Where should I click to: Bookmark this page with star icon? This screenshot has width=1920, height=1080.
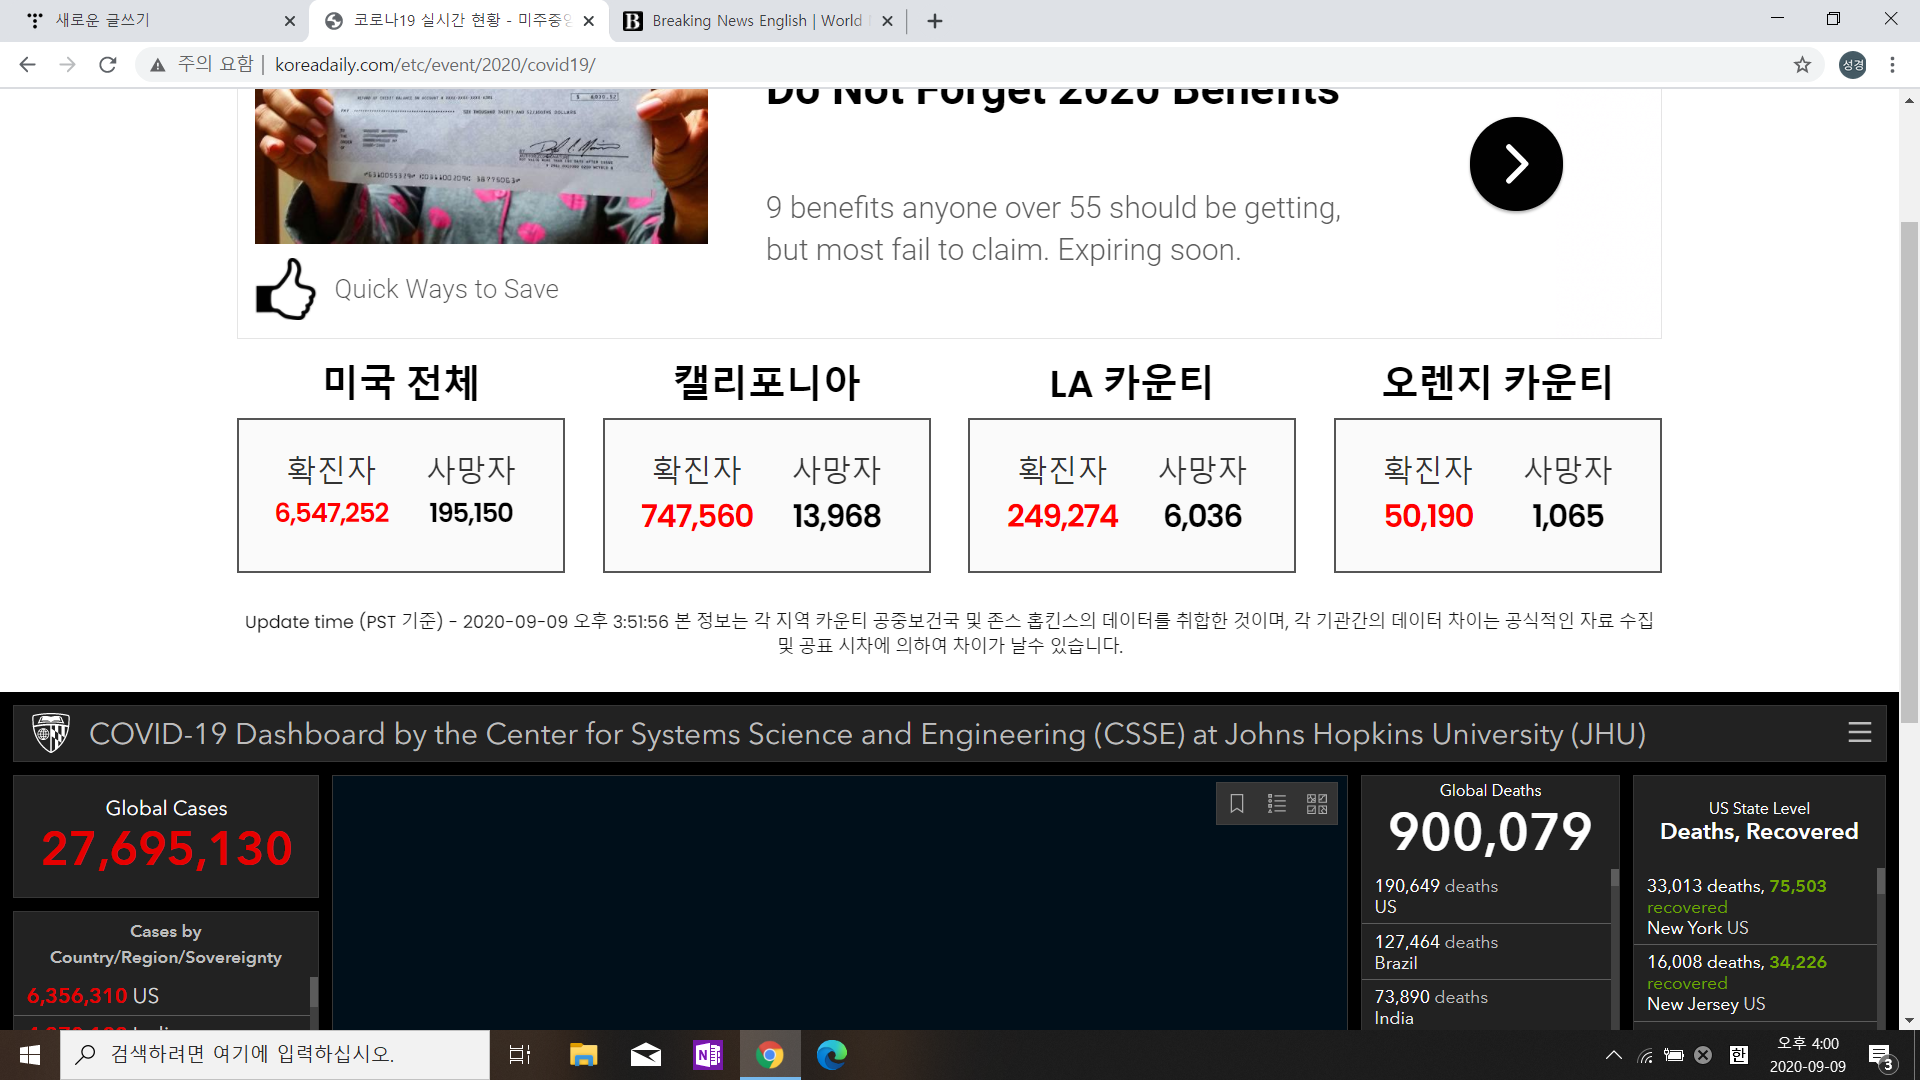coord(1802,65)
